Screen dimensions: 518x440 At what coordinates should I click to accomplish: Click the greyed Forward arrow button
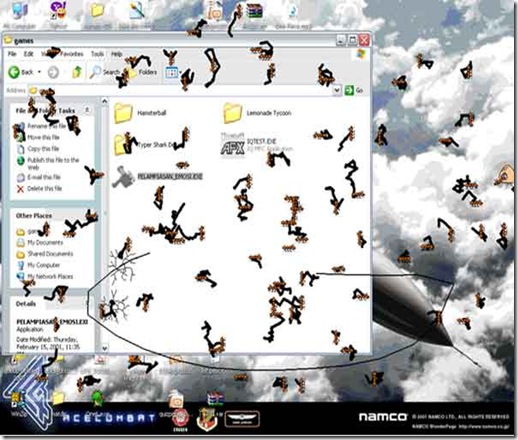click(53, 72)
